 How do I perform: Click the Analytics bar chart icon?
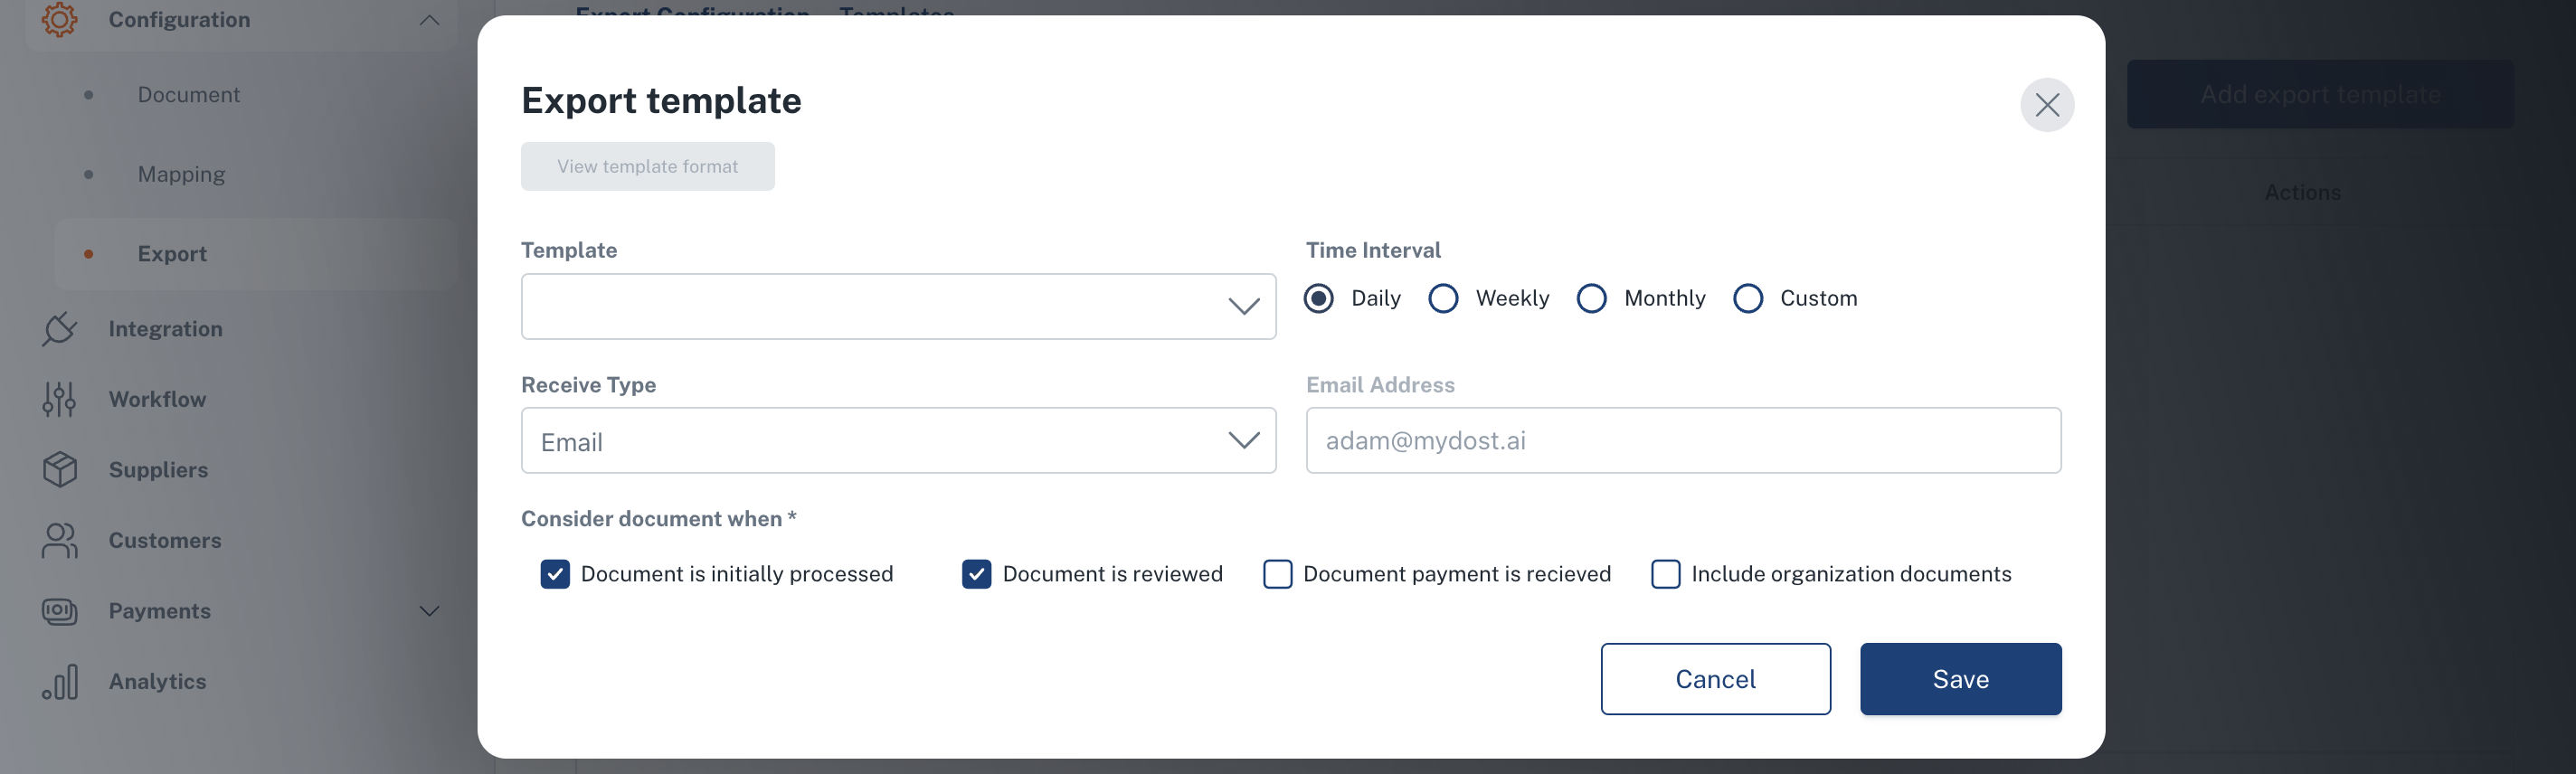(59, 681)
